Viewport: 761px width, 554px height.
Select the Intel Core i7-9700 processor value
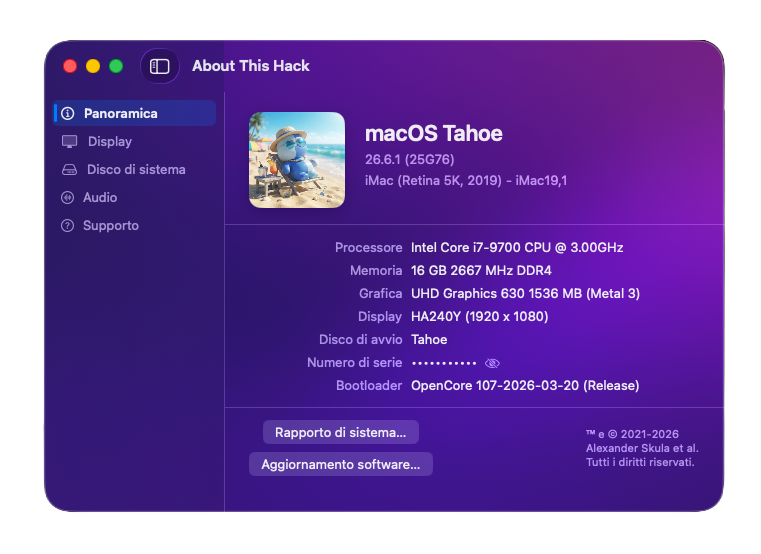[517, 248]
